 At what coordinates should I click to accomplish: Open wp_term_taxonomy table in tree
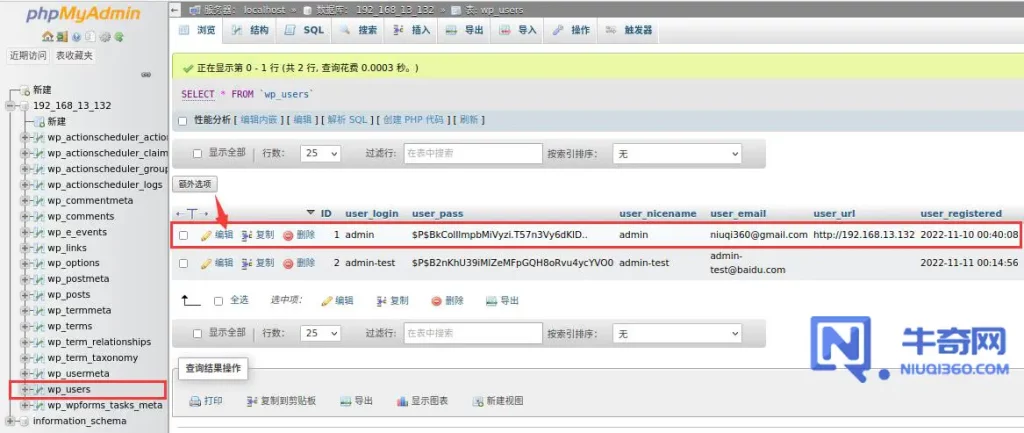[93, 358]
